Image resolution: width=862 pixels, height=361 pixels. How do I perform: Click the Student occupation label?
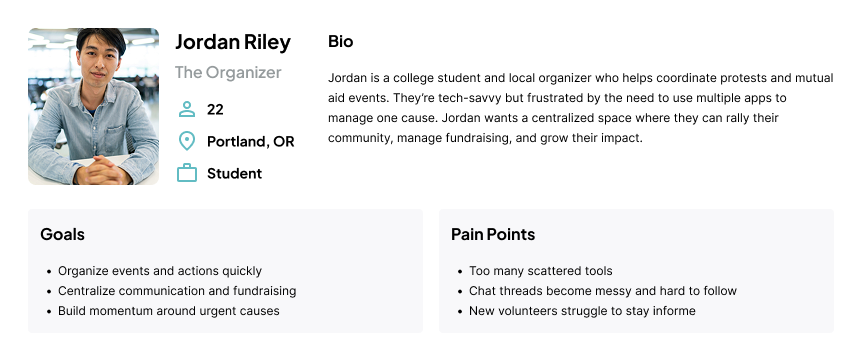[x=234, y=173]
